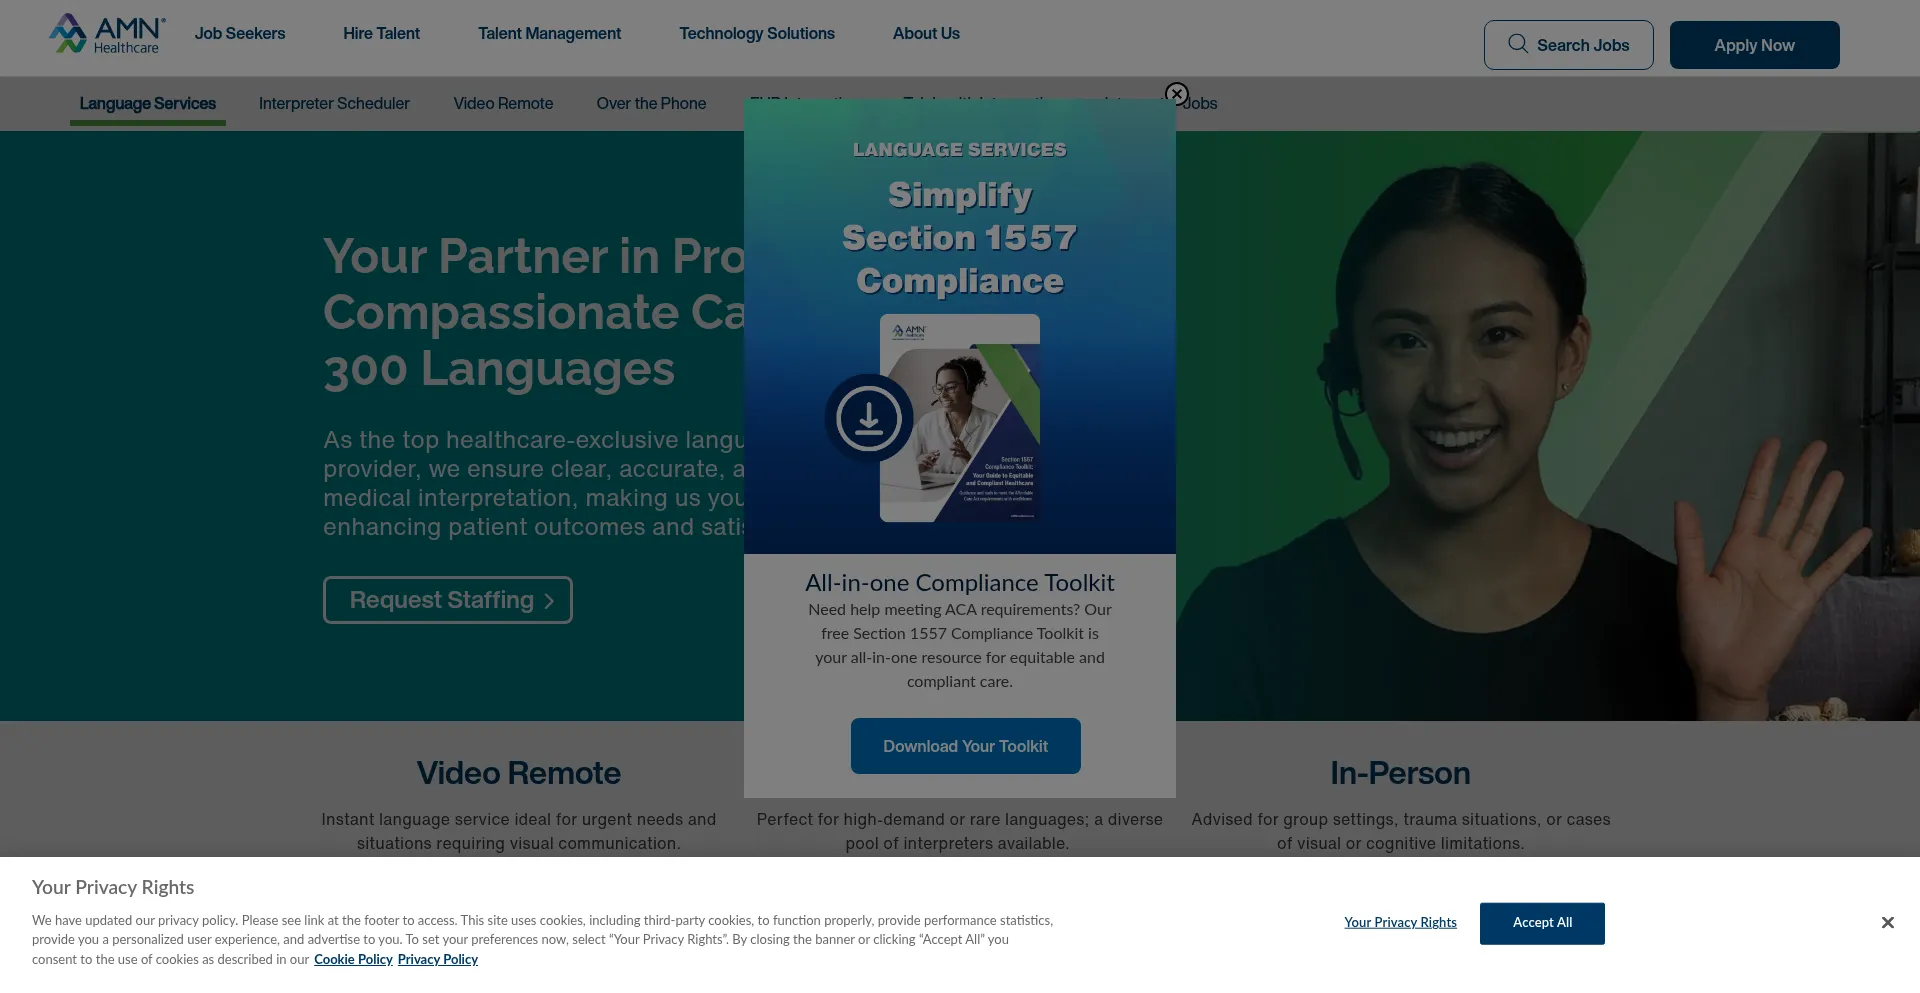1920x993 pixels.
Task: Select the Over the Phone tab
Action: click(651, 104)
